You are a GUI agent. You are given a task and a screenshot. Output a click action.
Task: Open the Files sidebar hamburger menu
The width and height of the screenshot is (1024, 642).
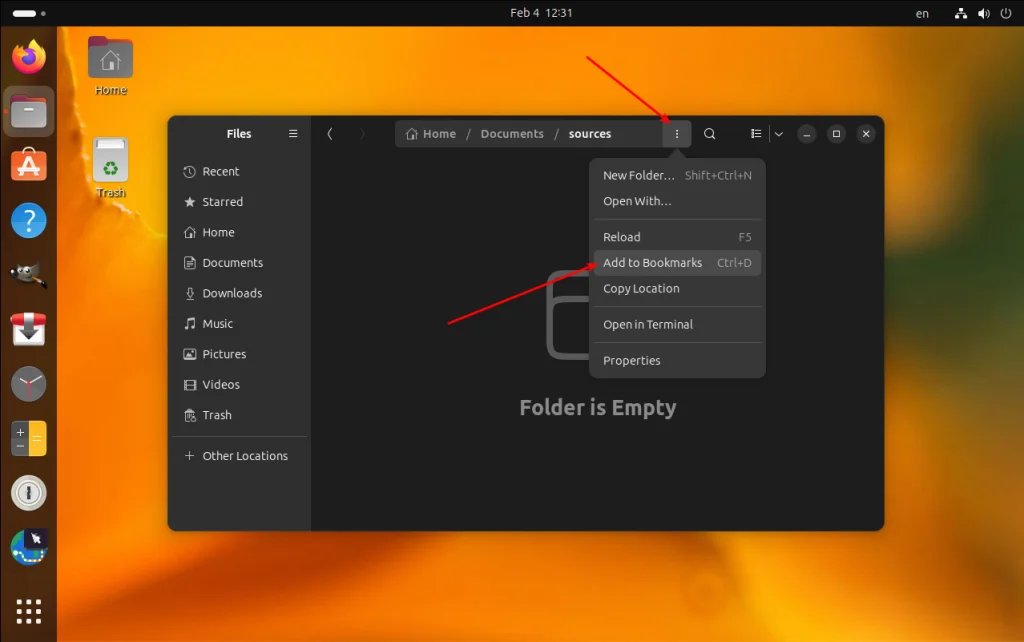click(x=293, y=134)
